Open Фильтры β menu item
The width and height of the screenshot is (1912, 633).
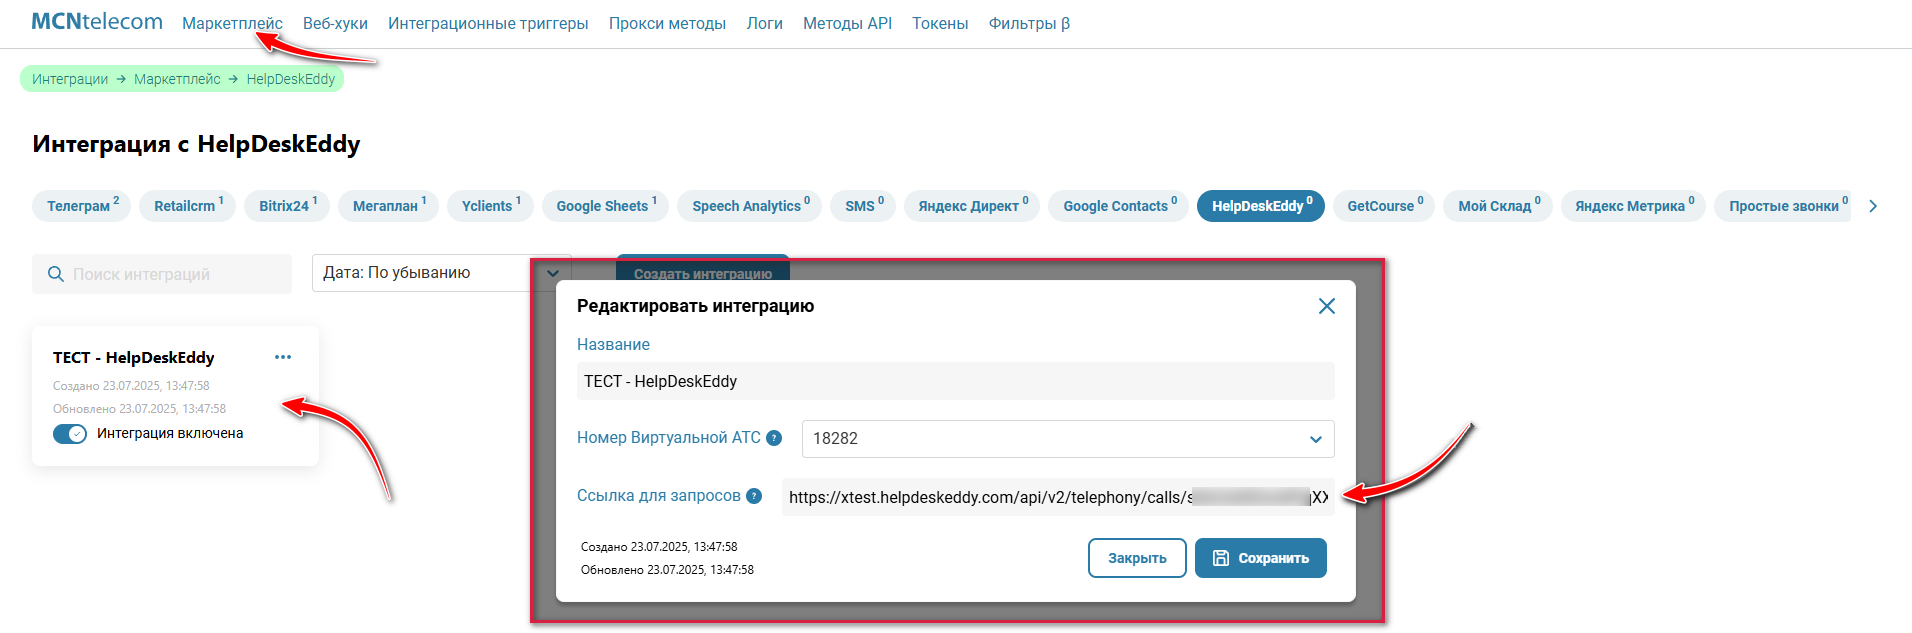coord(1029,23)
